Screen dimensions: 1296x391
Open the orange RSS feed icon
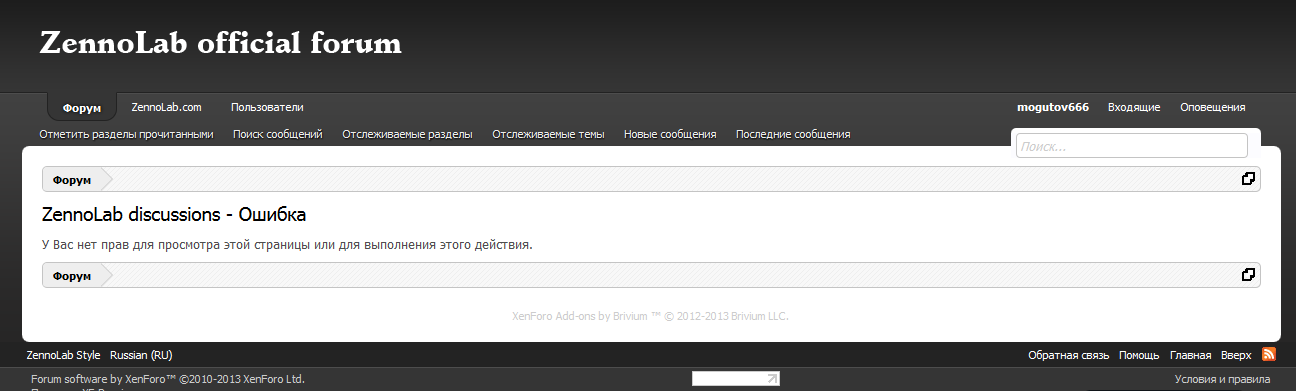1268,354
